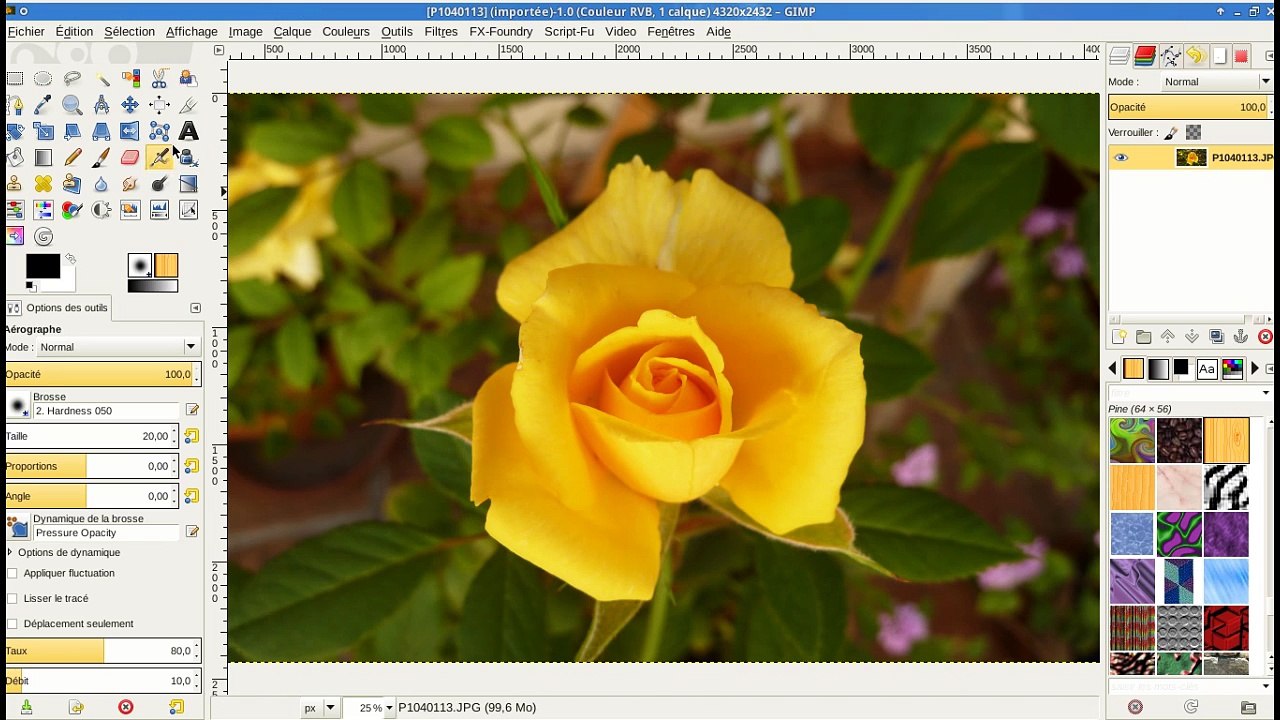The height and width of the screenshot is (720, 1280).
Task: Show next tabs in patterns dock
Action: 1255,369
